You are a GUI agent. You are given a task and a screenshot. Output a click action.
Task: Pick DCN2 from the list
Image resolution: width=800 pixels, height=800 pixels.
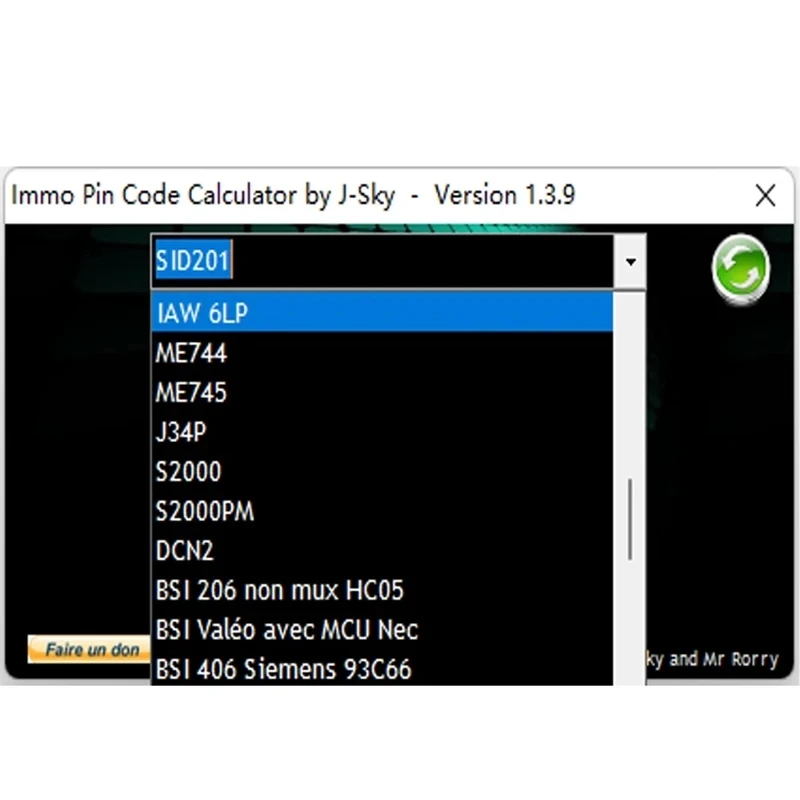coord(383,551)
